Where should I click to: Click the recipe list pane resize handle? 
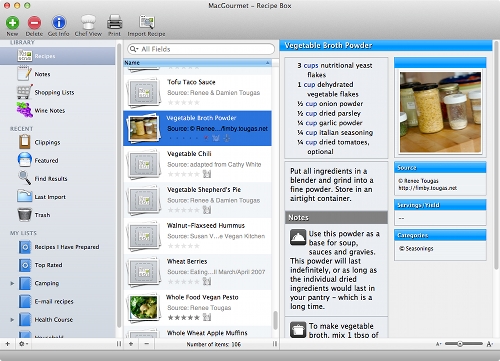pos(275,344)
